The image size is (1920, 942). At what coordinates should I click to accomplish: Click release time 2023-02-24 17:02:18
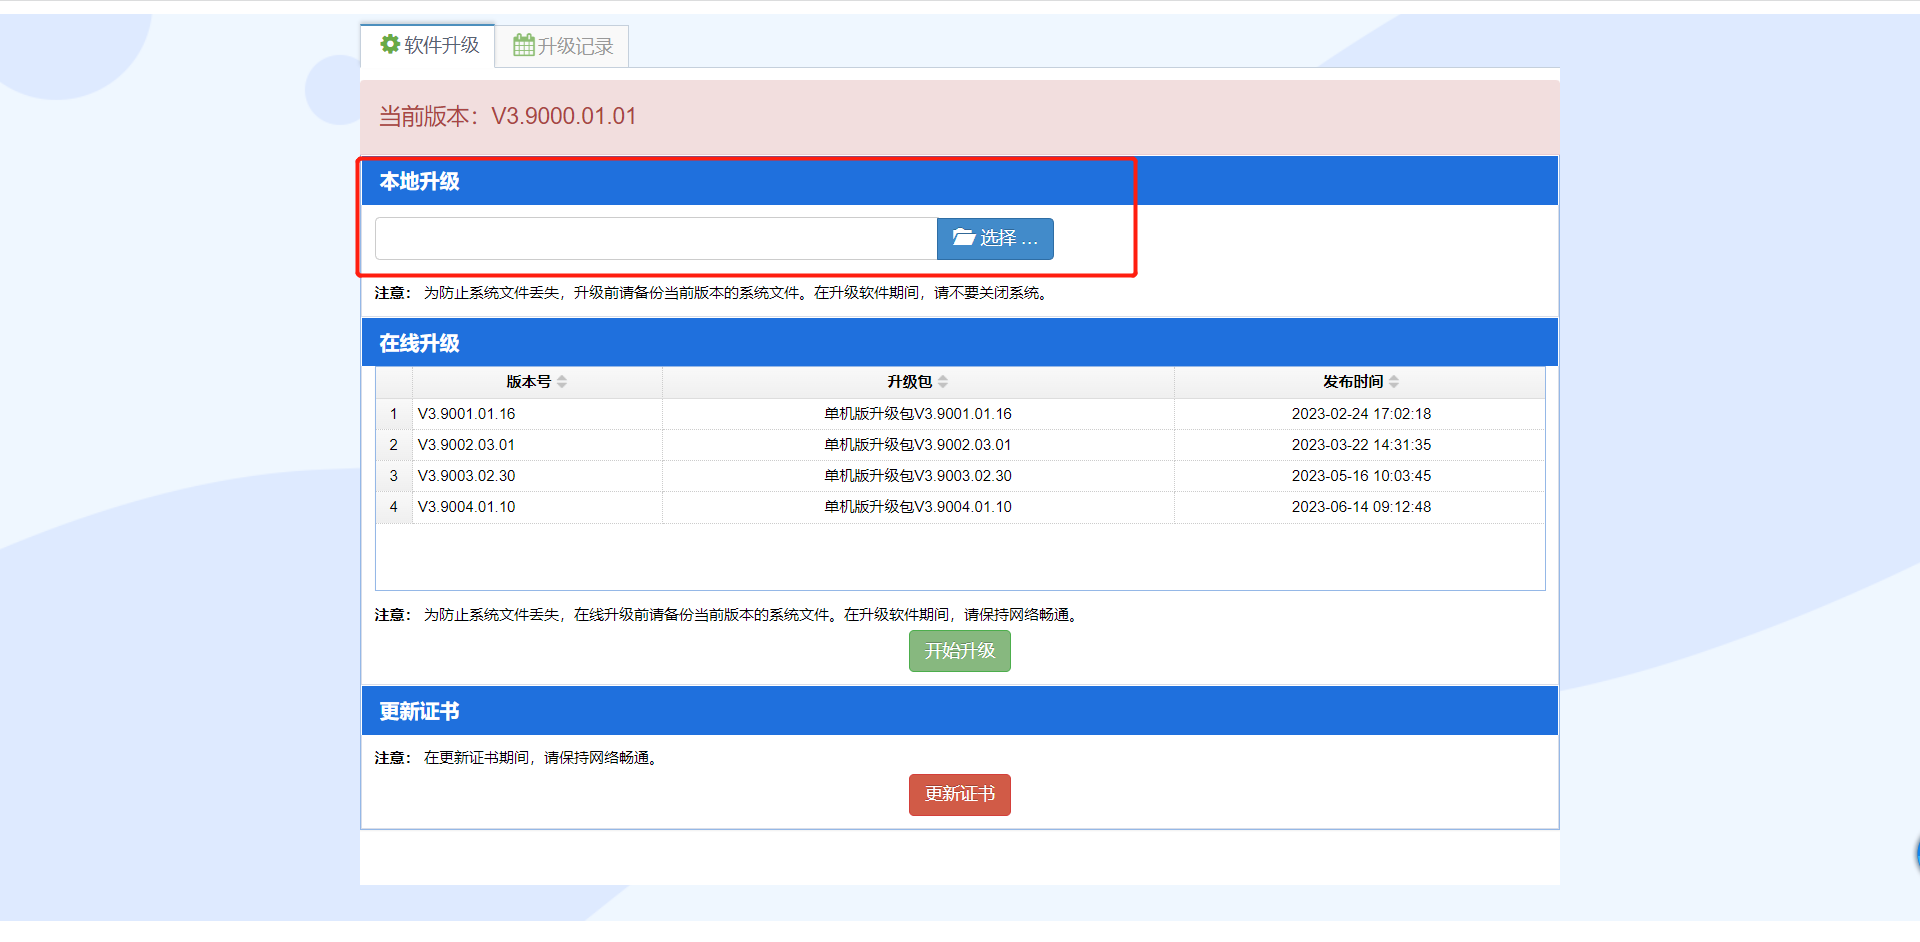tap(1361, 414)
